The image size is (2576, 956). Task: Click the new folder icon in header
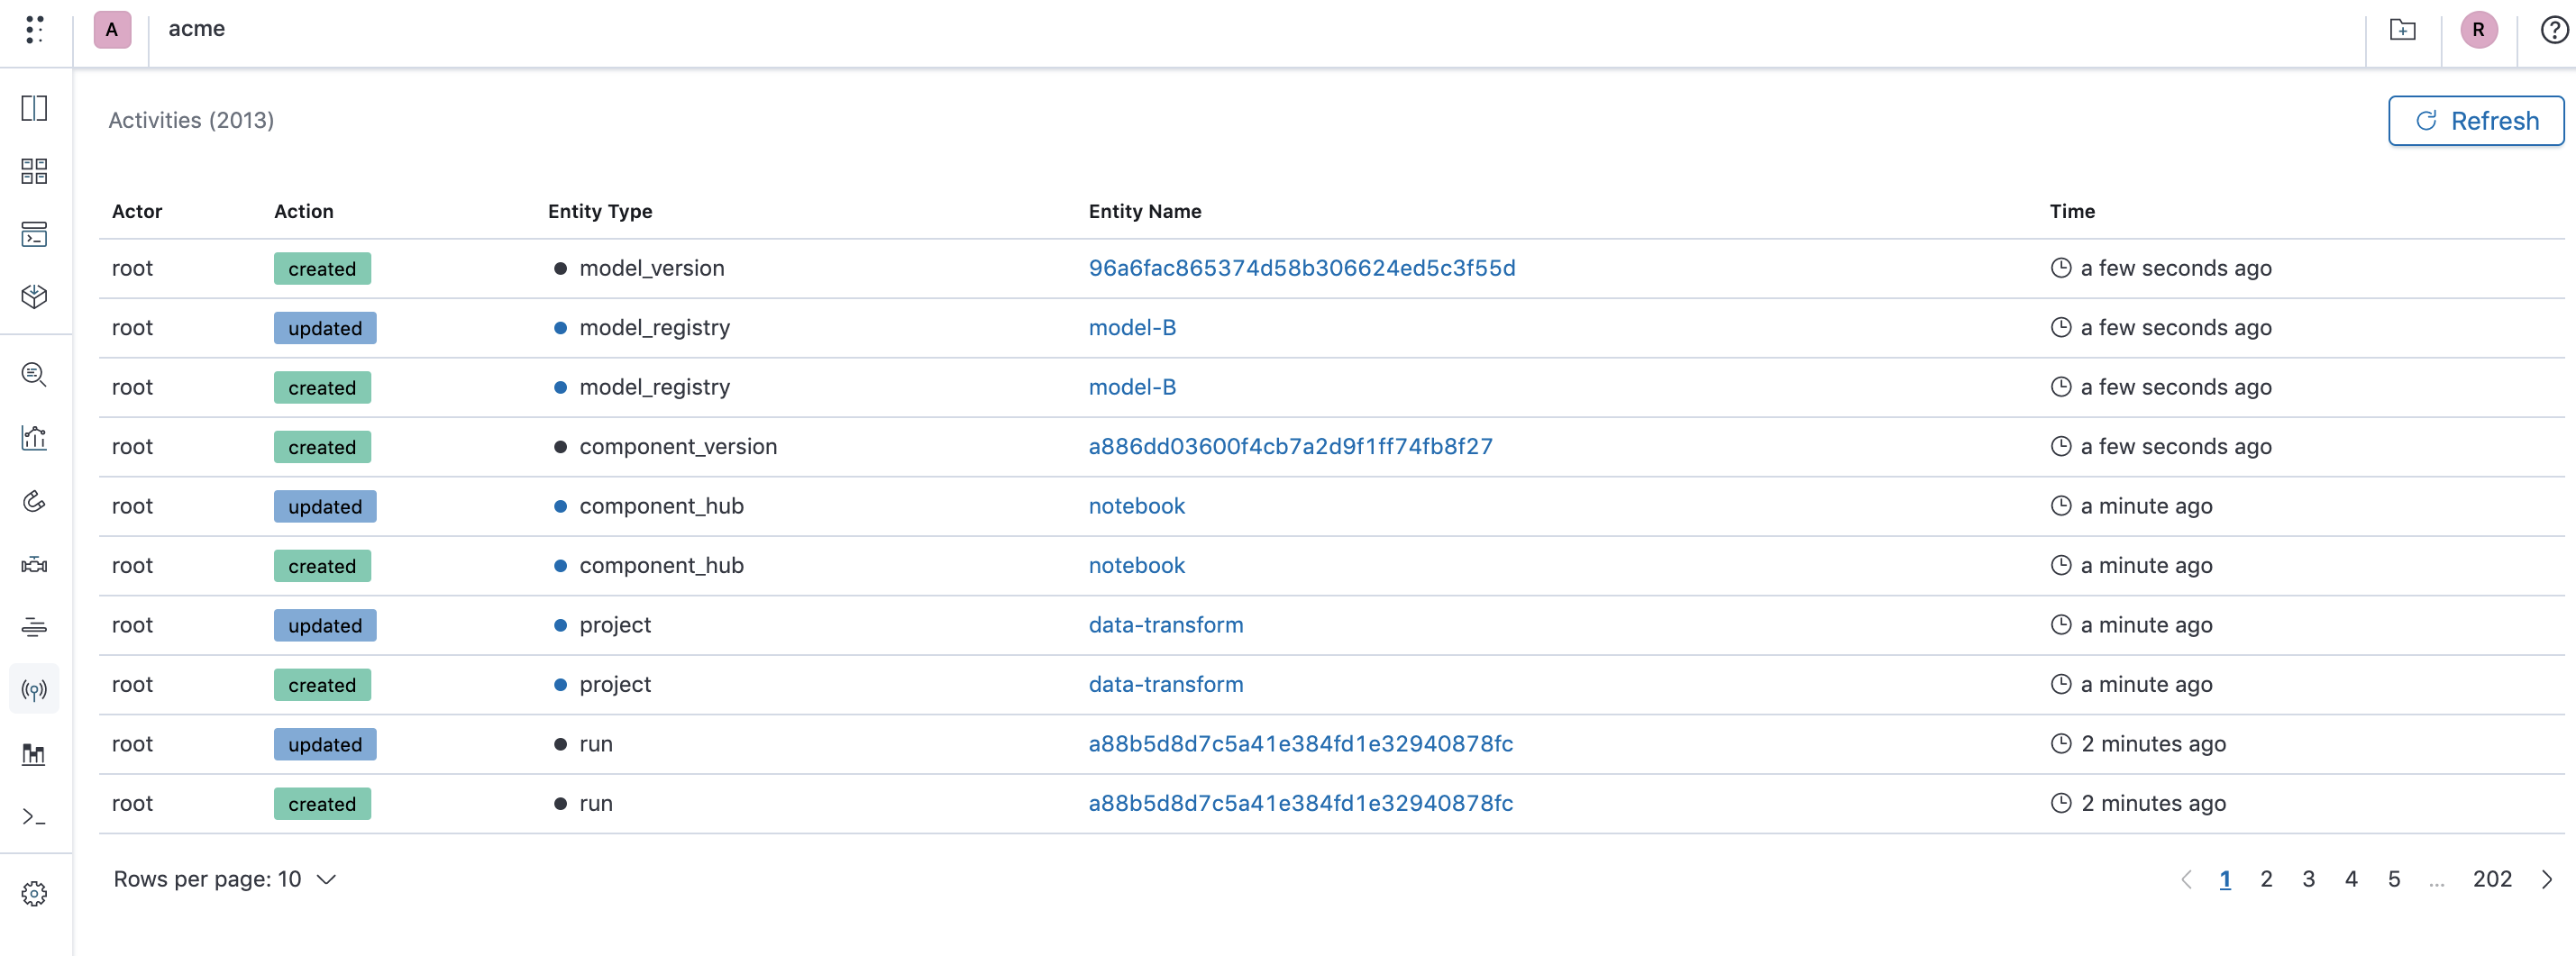click(x=2402, y=30)
